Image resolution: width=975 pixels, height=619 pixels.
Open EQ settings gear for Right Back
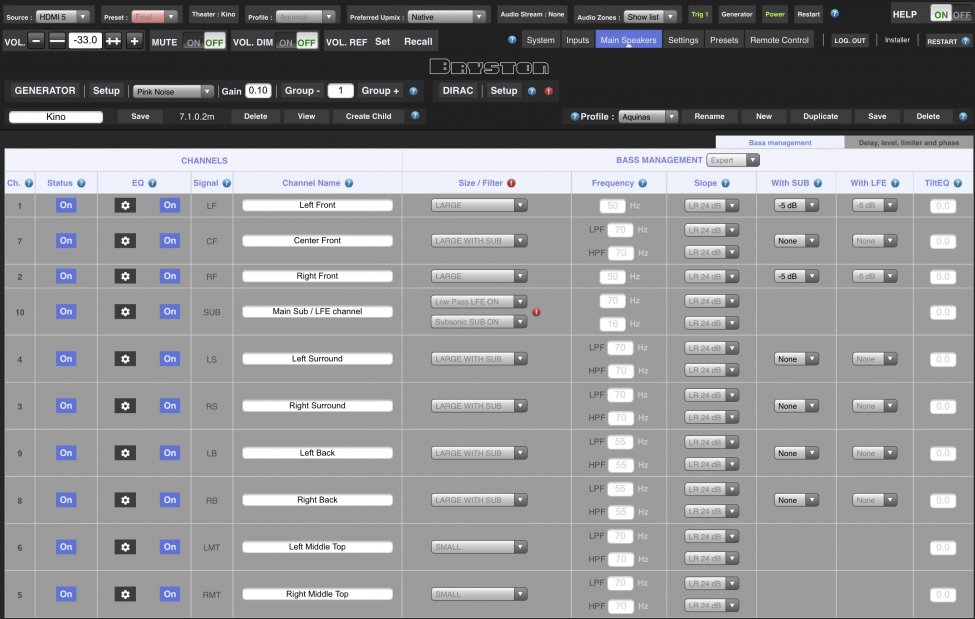[125, 500]
